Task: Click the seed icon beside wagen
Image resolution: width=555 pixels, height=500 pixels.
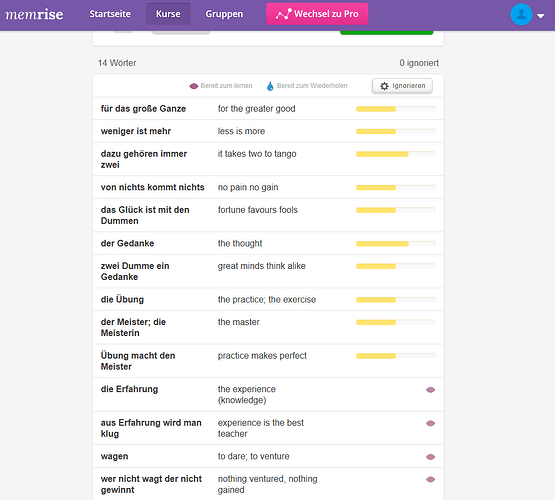Action: pyautogui.click(x=430, y=457)
